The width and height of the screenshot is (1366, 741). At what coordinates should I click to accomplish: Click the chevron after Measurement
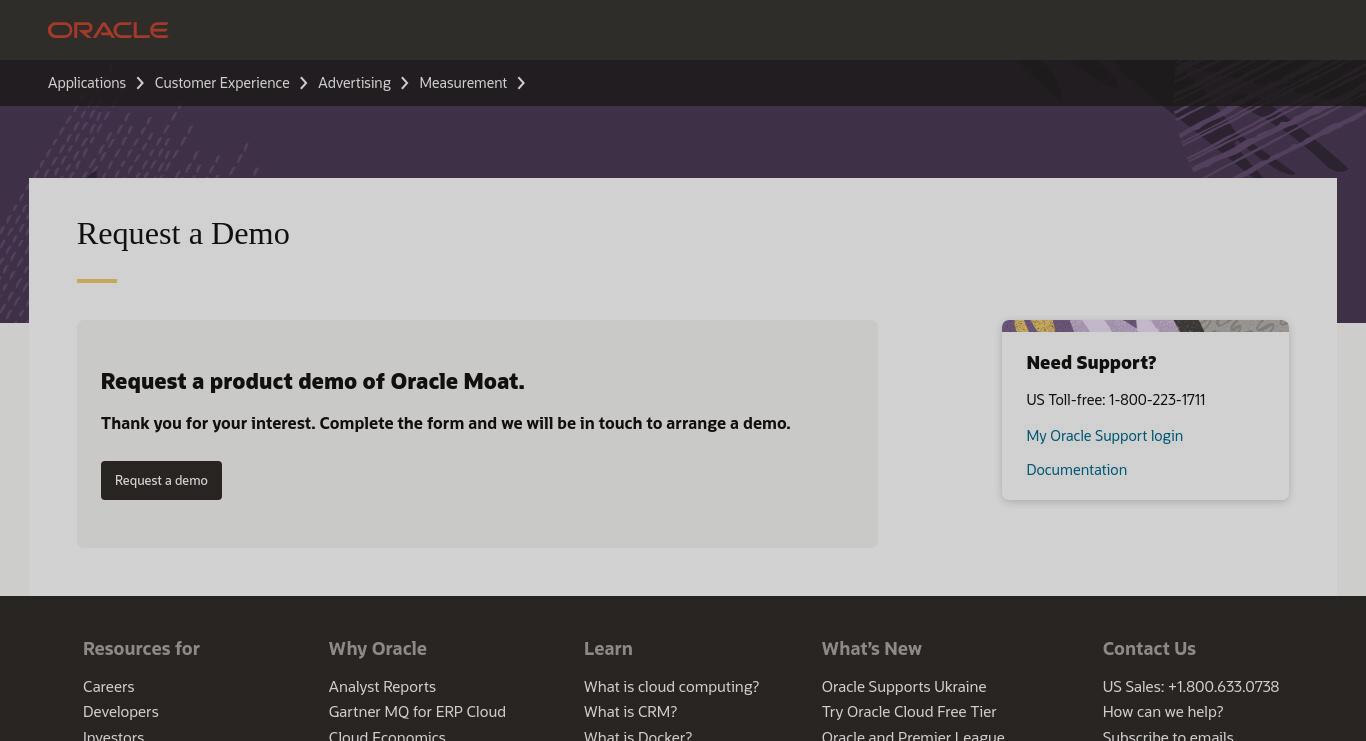point(521,83)
